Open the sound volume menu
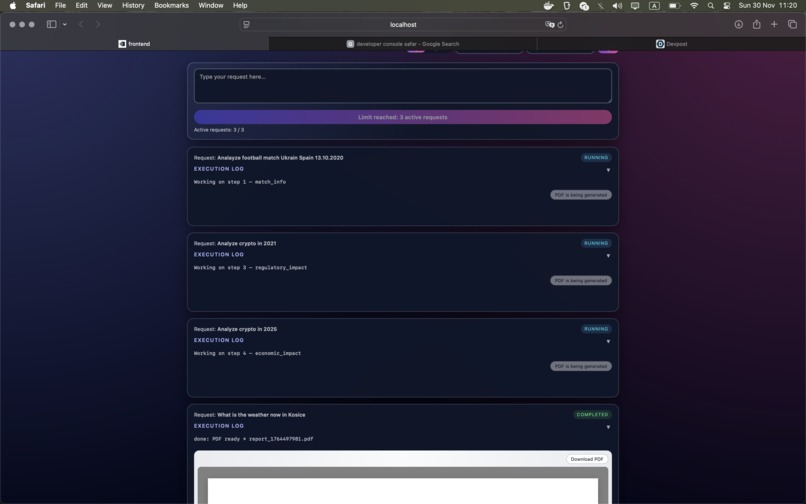Viewport: 806px width, 504px height. pos(617,6)
